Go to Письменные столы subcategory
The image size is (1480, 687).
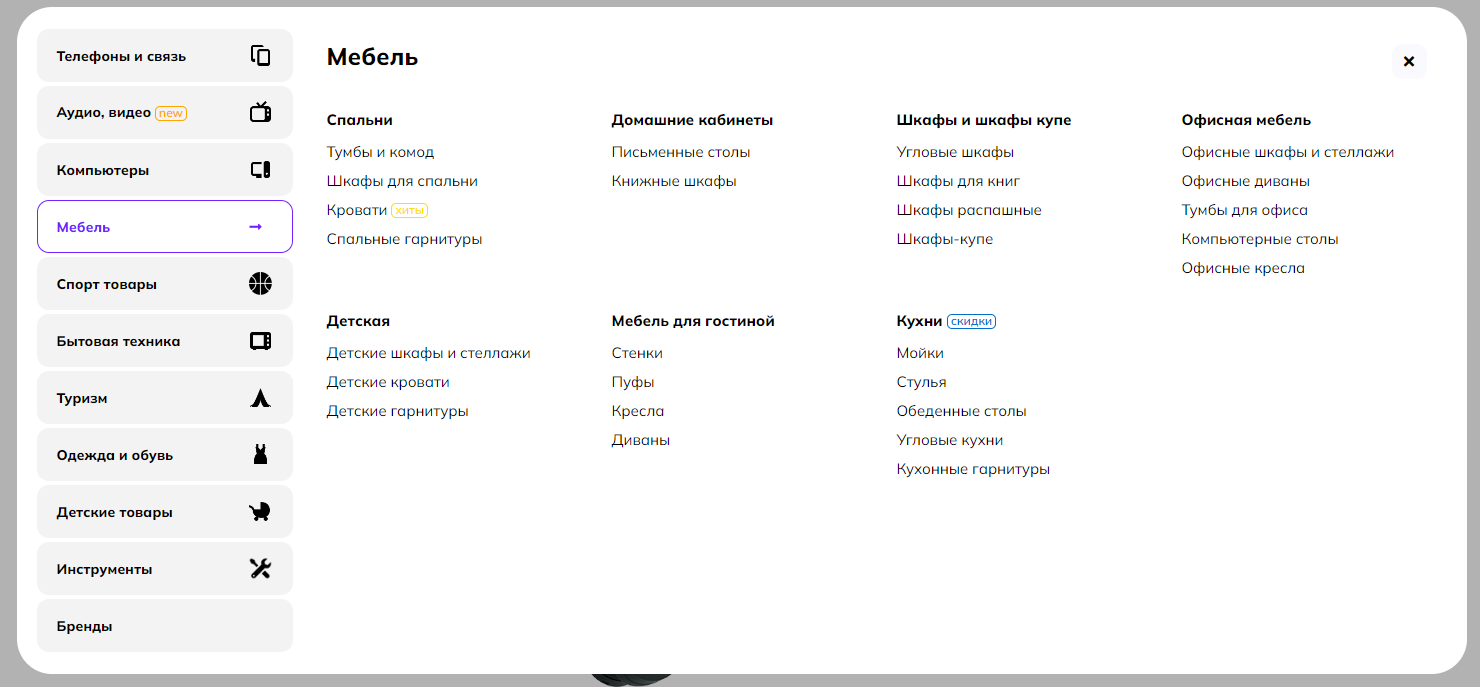[681, 152]
